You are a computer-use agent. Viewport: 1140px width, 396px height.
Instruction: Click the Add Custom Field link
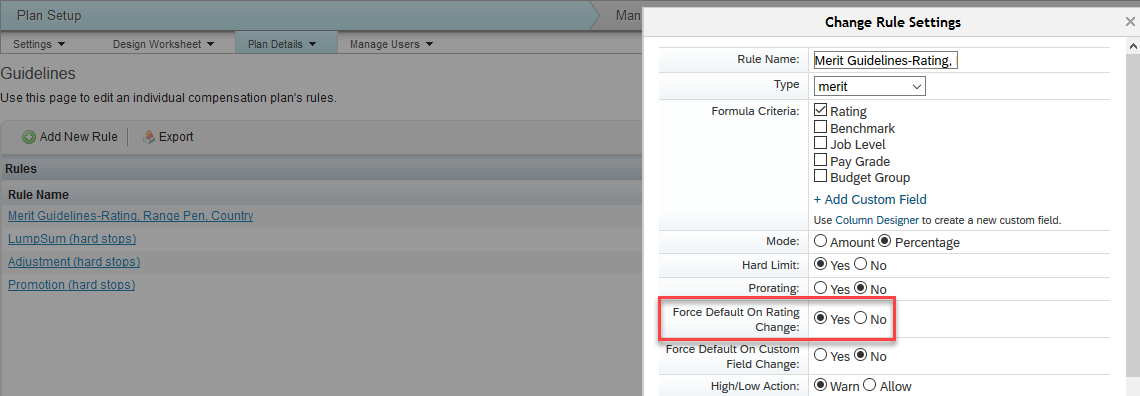(x=870, y=199)
